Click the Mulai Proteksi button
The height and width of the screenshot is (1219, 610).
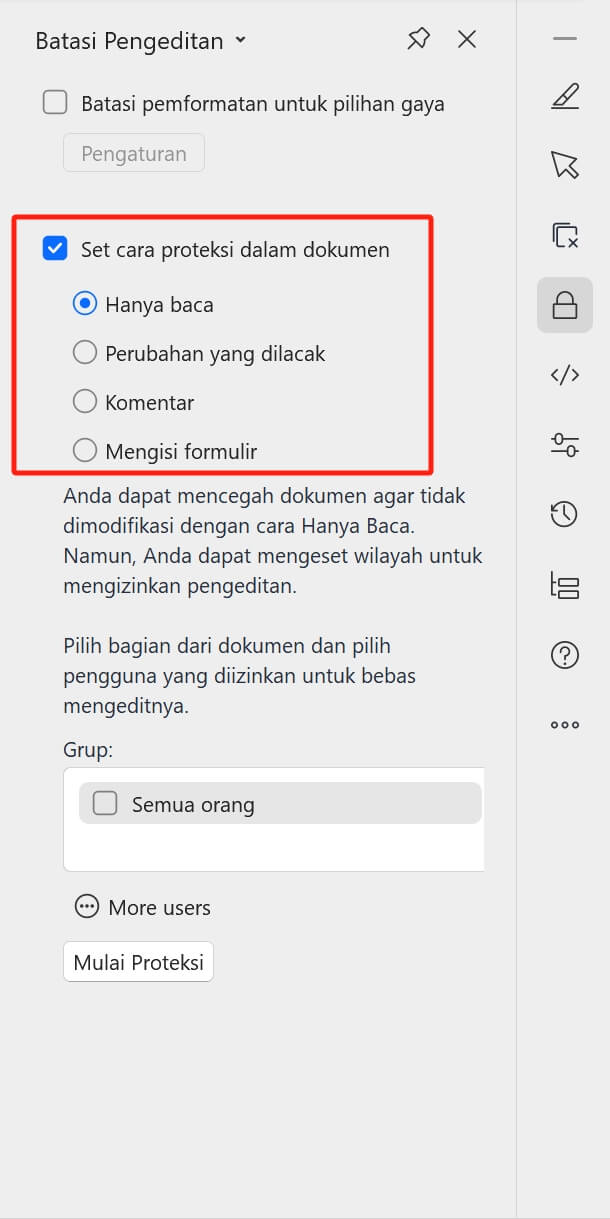(x=138, y=962)
